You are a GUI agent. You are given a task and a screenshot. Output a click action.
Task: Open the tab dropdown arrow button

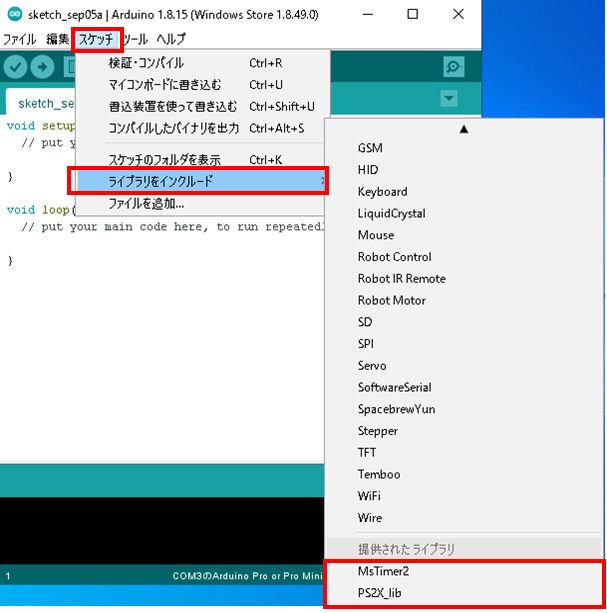click(449, 98)
